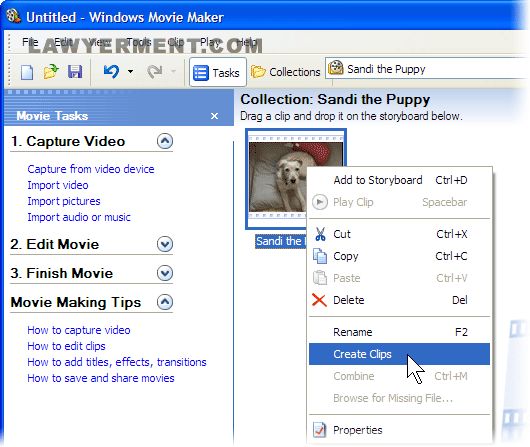Click the 1. Capture Video heading
The height and width of the screenshot is (447, 530).
point(68,141)
